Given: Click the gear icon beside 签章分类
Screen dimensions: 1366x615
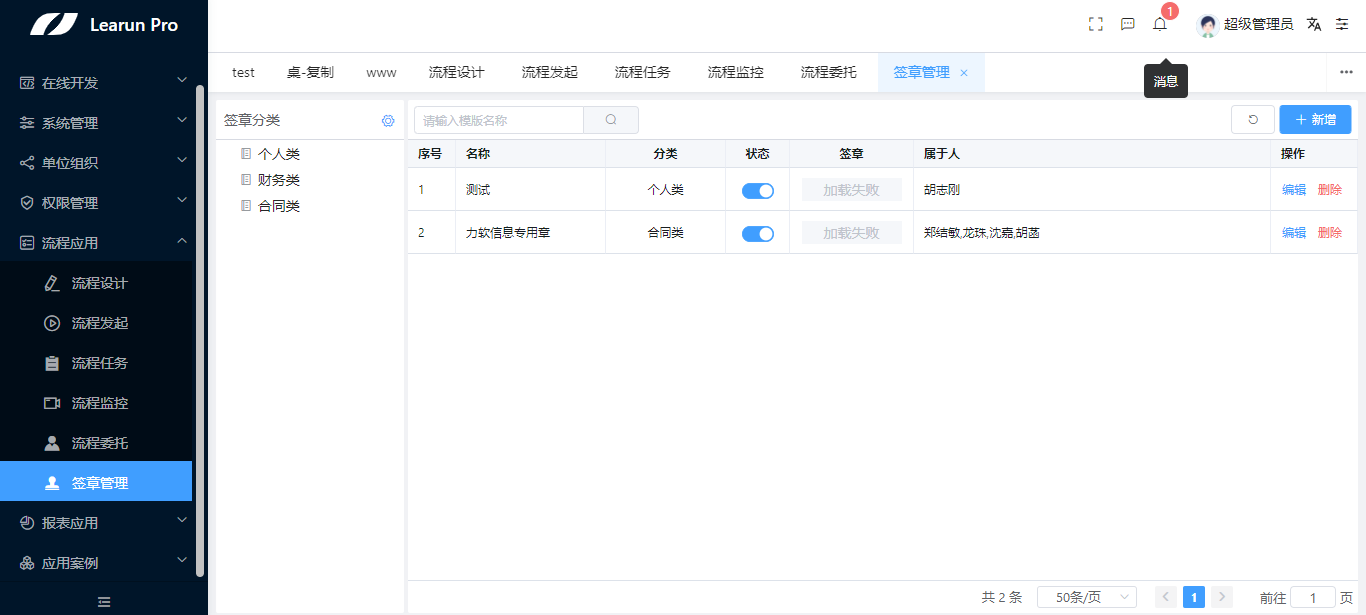Looking at the screenshot, I should click(x=388, y=120).
